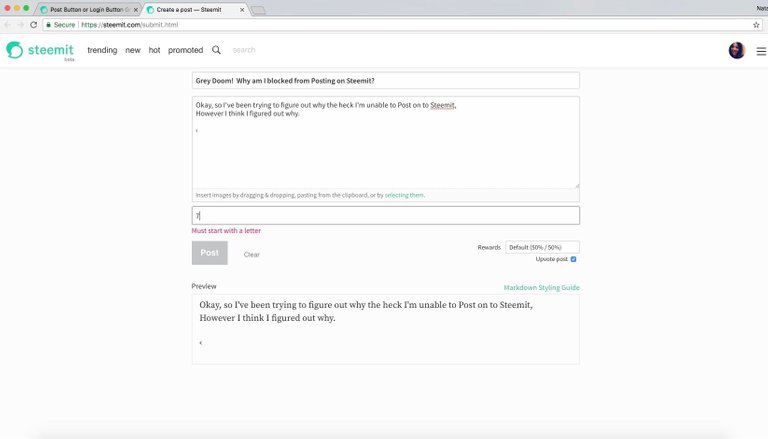This screenshot has width=768, height=439.
Task: Click into the tags input field
Action: coord(385,216)
